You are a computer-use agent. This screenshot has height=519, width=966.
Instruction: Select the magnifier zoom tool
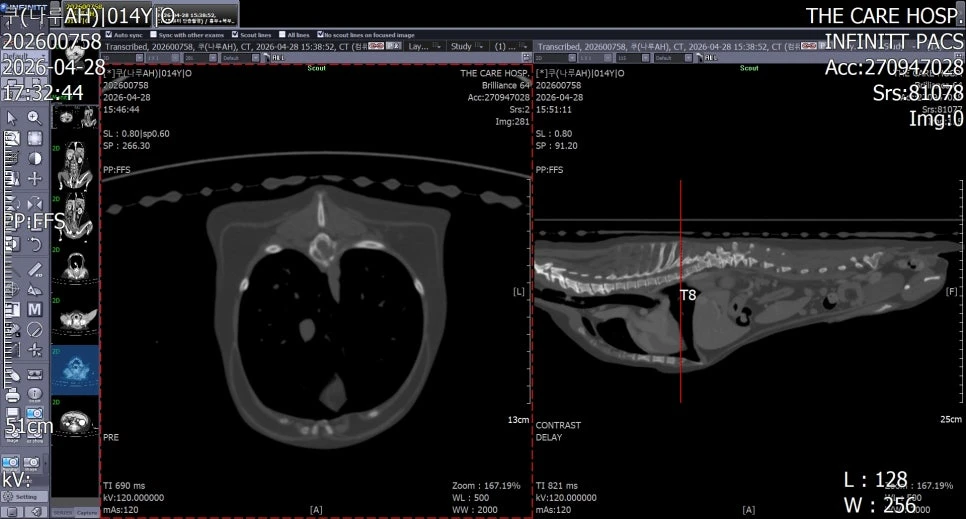(34, 118)
